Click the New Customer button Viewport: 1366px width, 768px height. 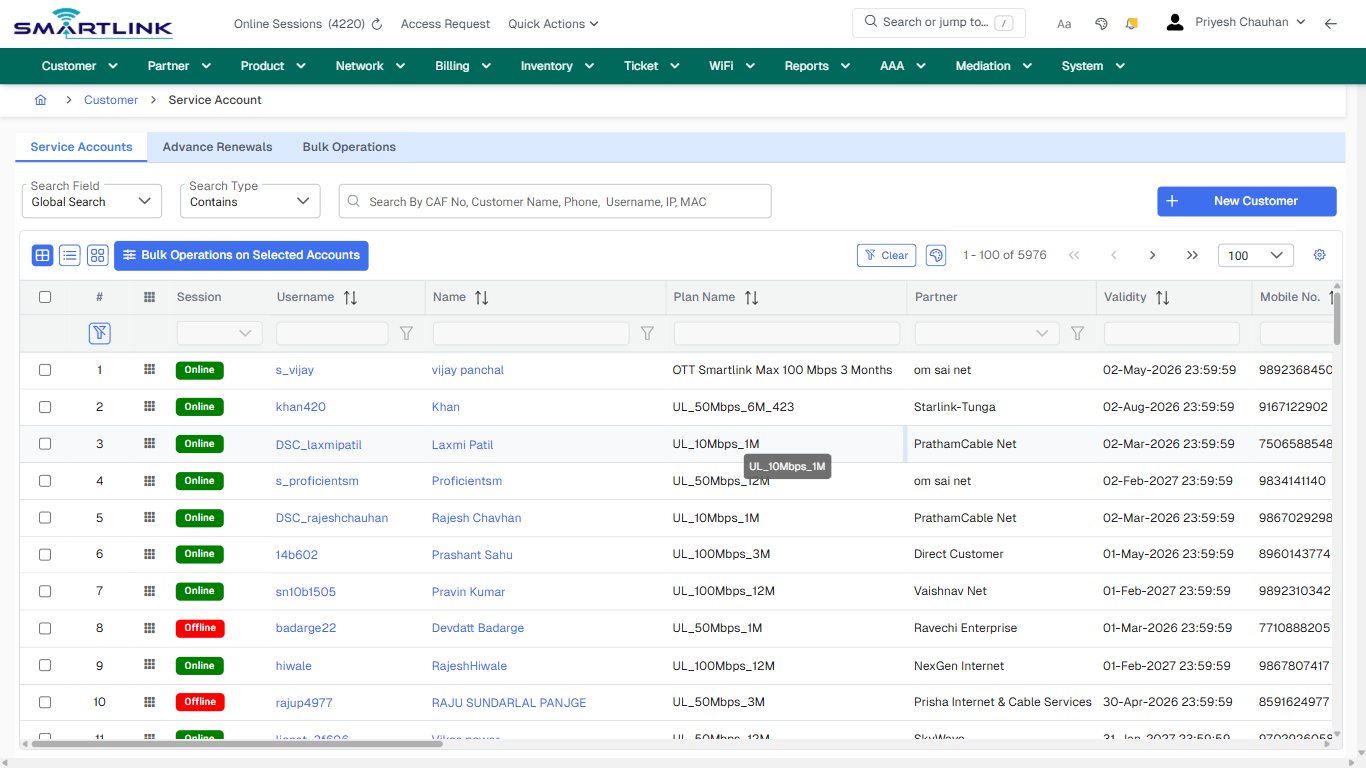coord(1246,201)
